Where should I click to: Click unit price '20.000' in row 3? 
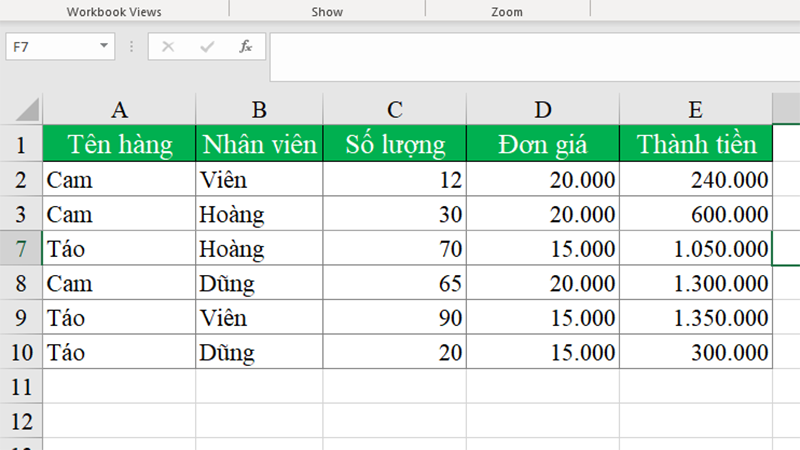543,214
